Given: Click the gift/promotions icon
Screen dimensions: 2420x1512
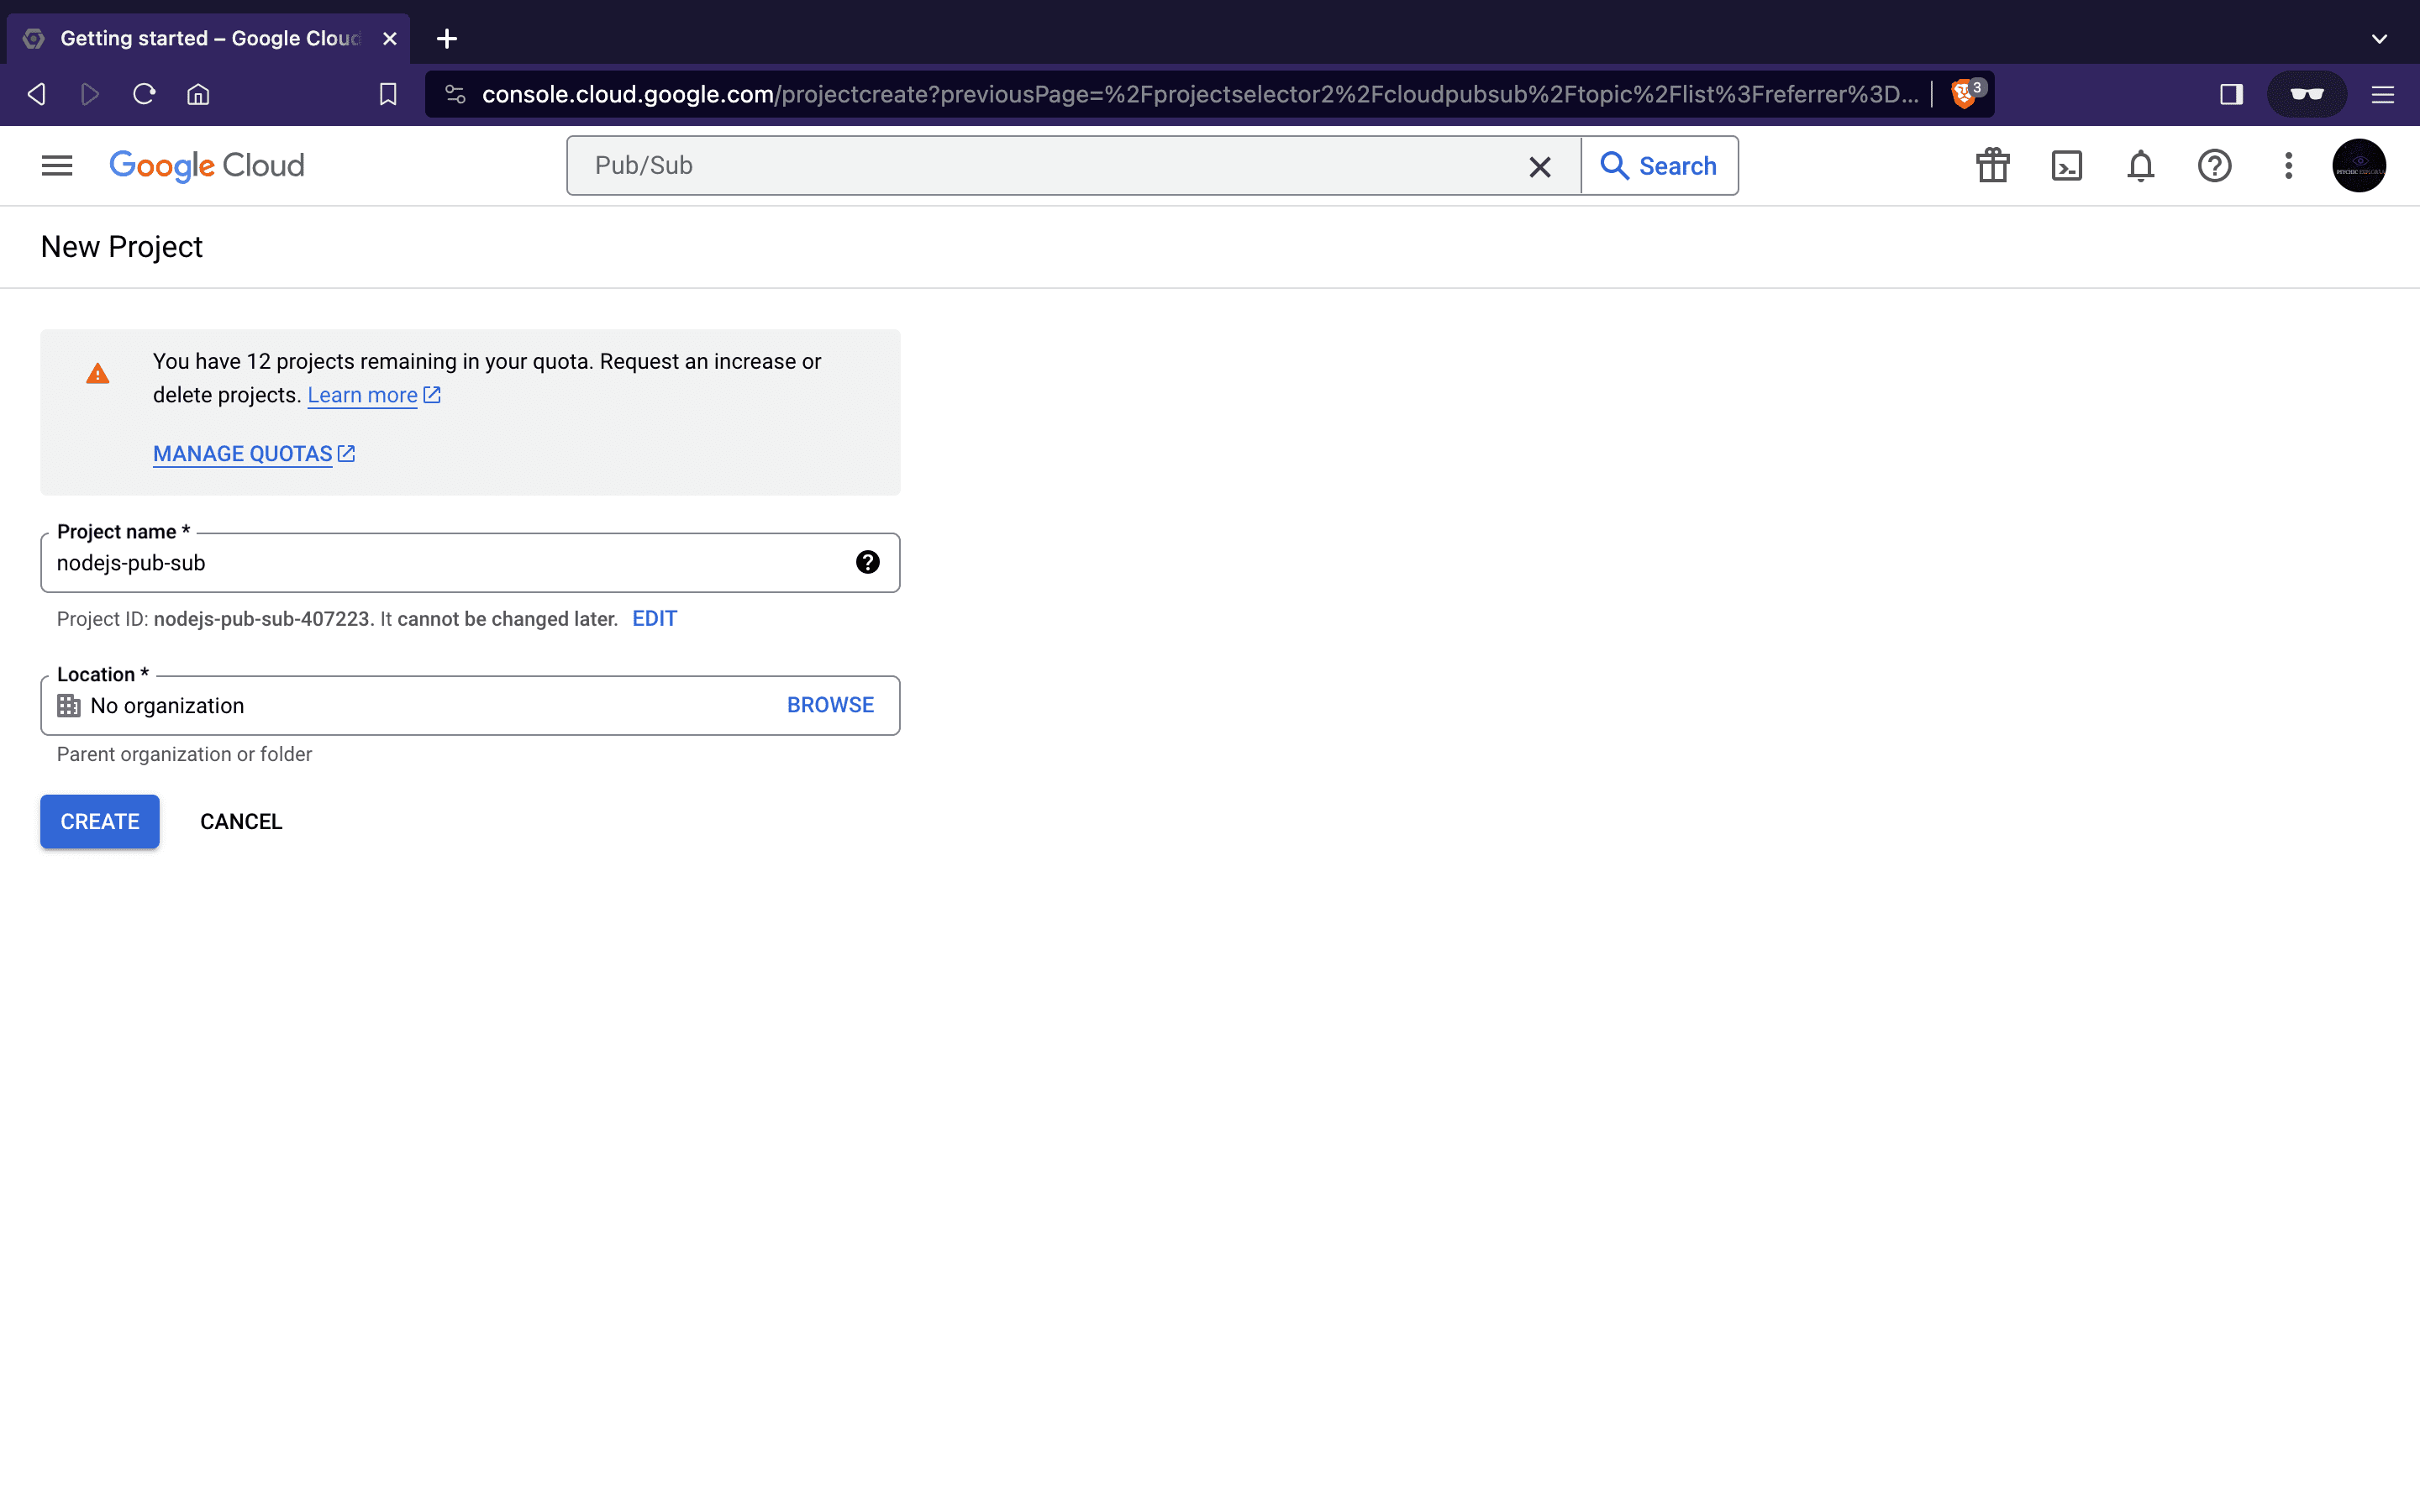Looking at the screenshot, I should pyautogui.click(x=1991, y=165).
